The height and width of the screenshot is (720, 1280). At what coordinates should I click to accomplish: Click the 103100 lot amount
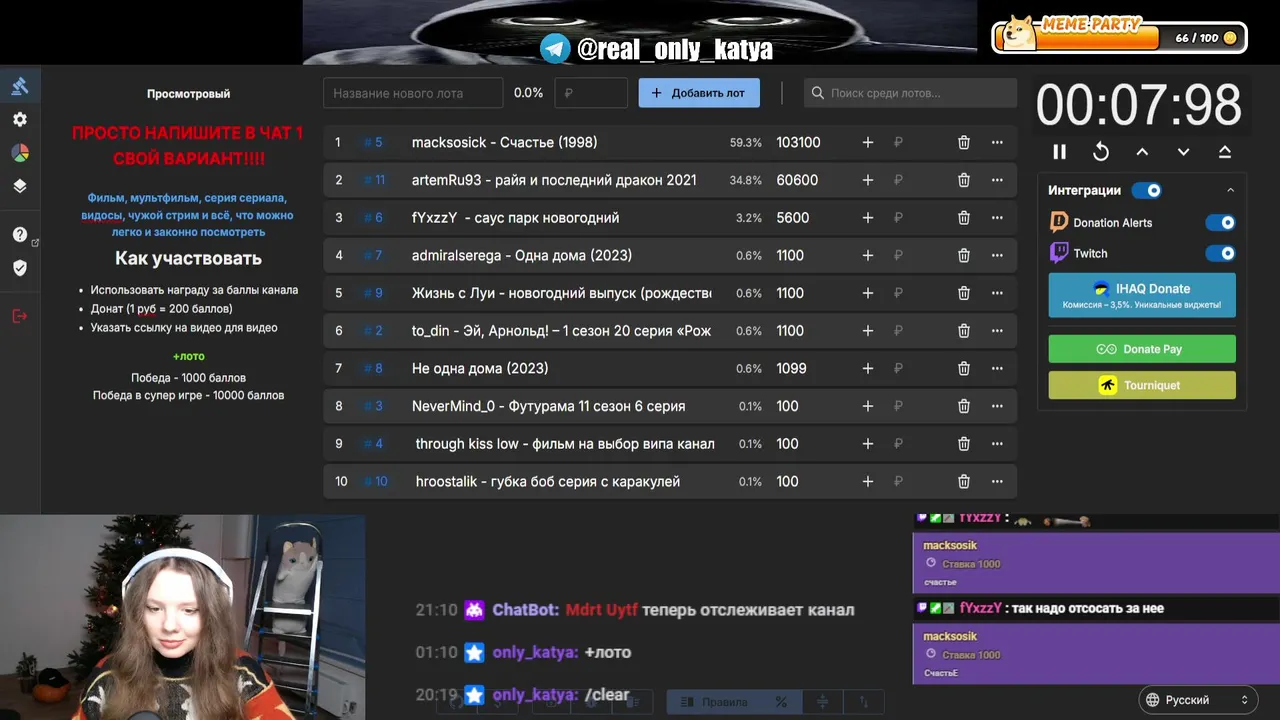799,143
